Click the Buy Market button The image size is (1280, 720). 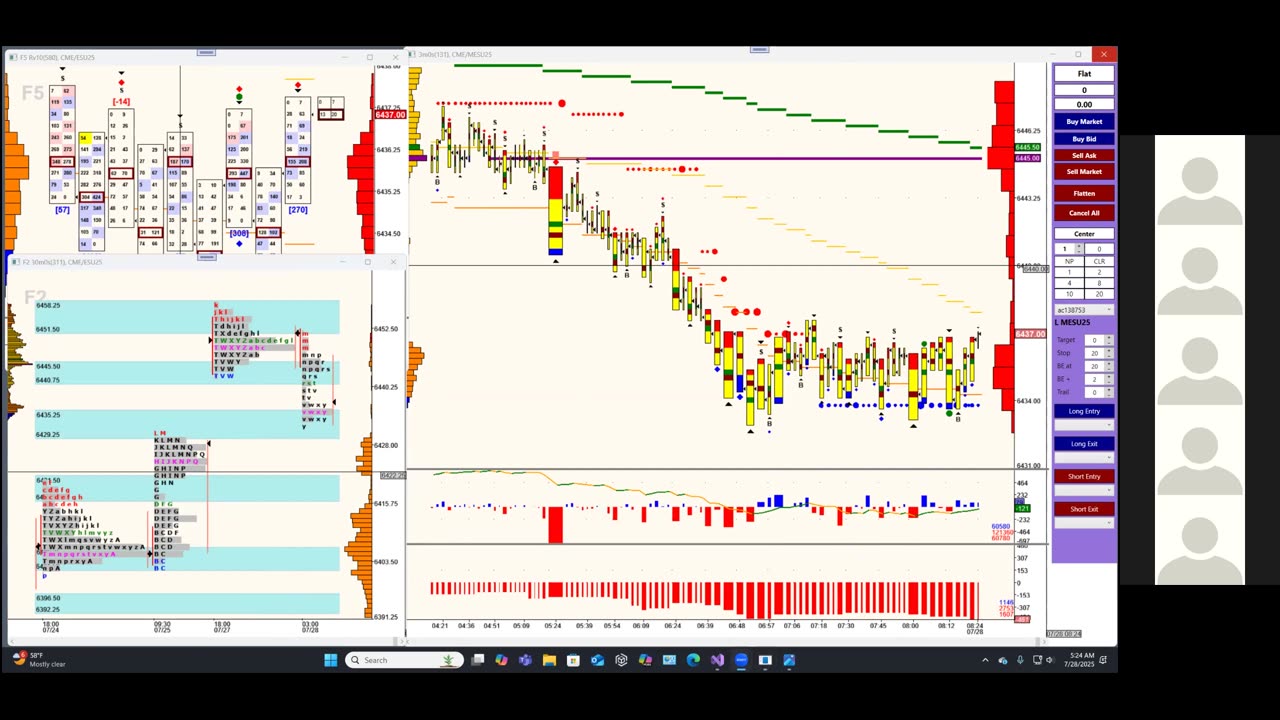(1084, 122)
